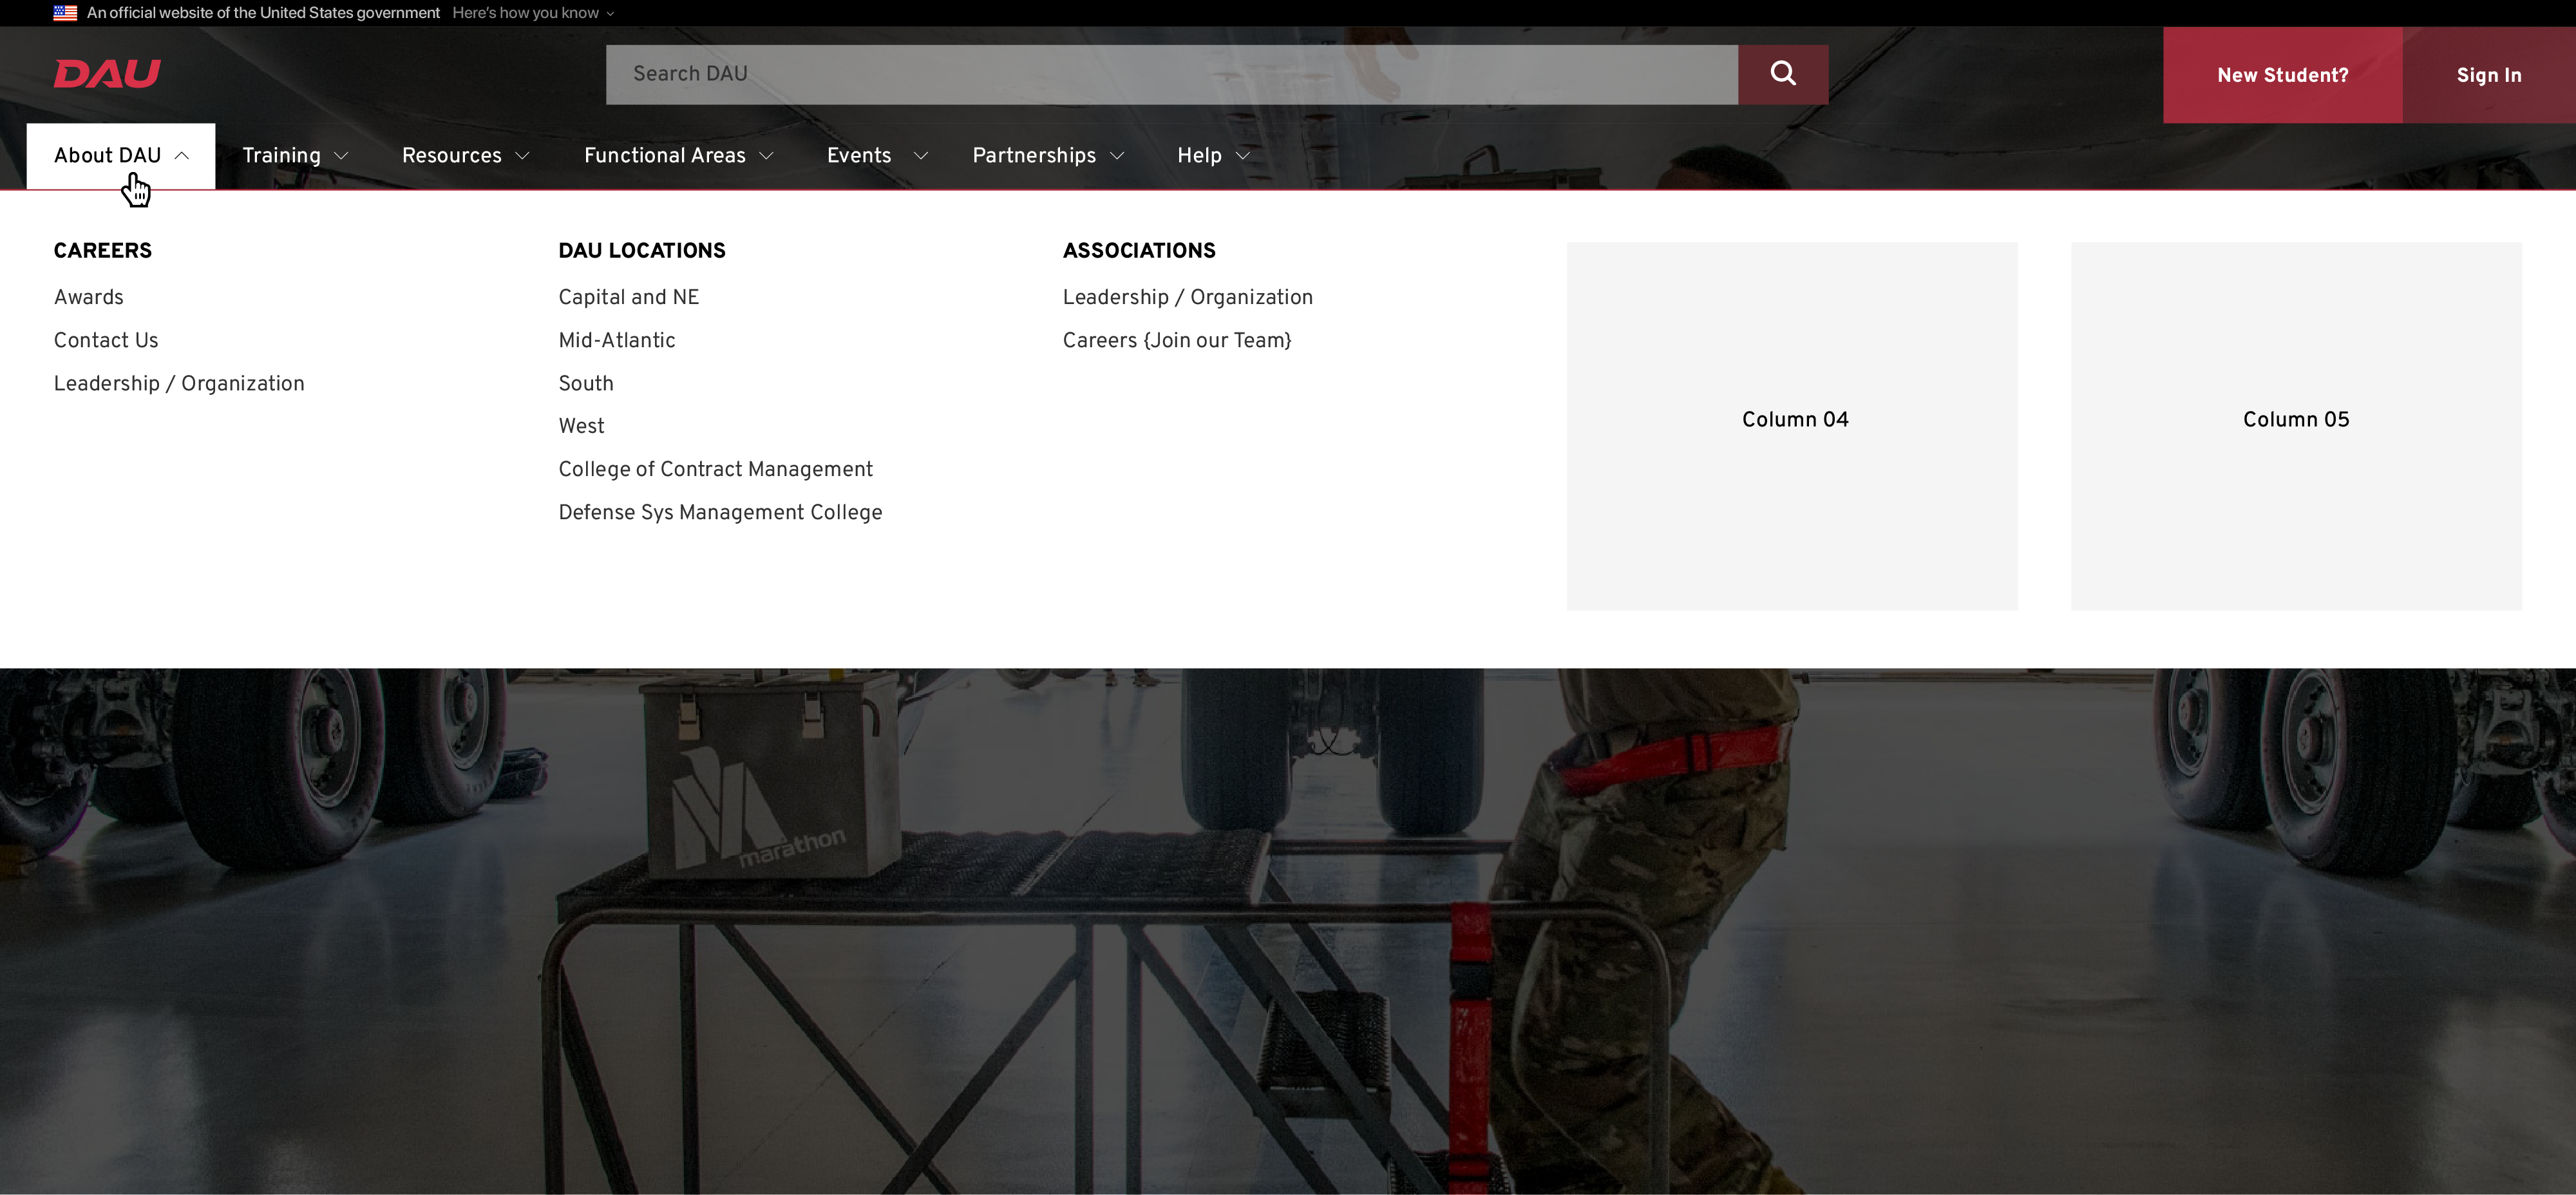Click the CAREERS column heading

(x=103, y=250)
